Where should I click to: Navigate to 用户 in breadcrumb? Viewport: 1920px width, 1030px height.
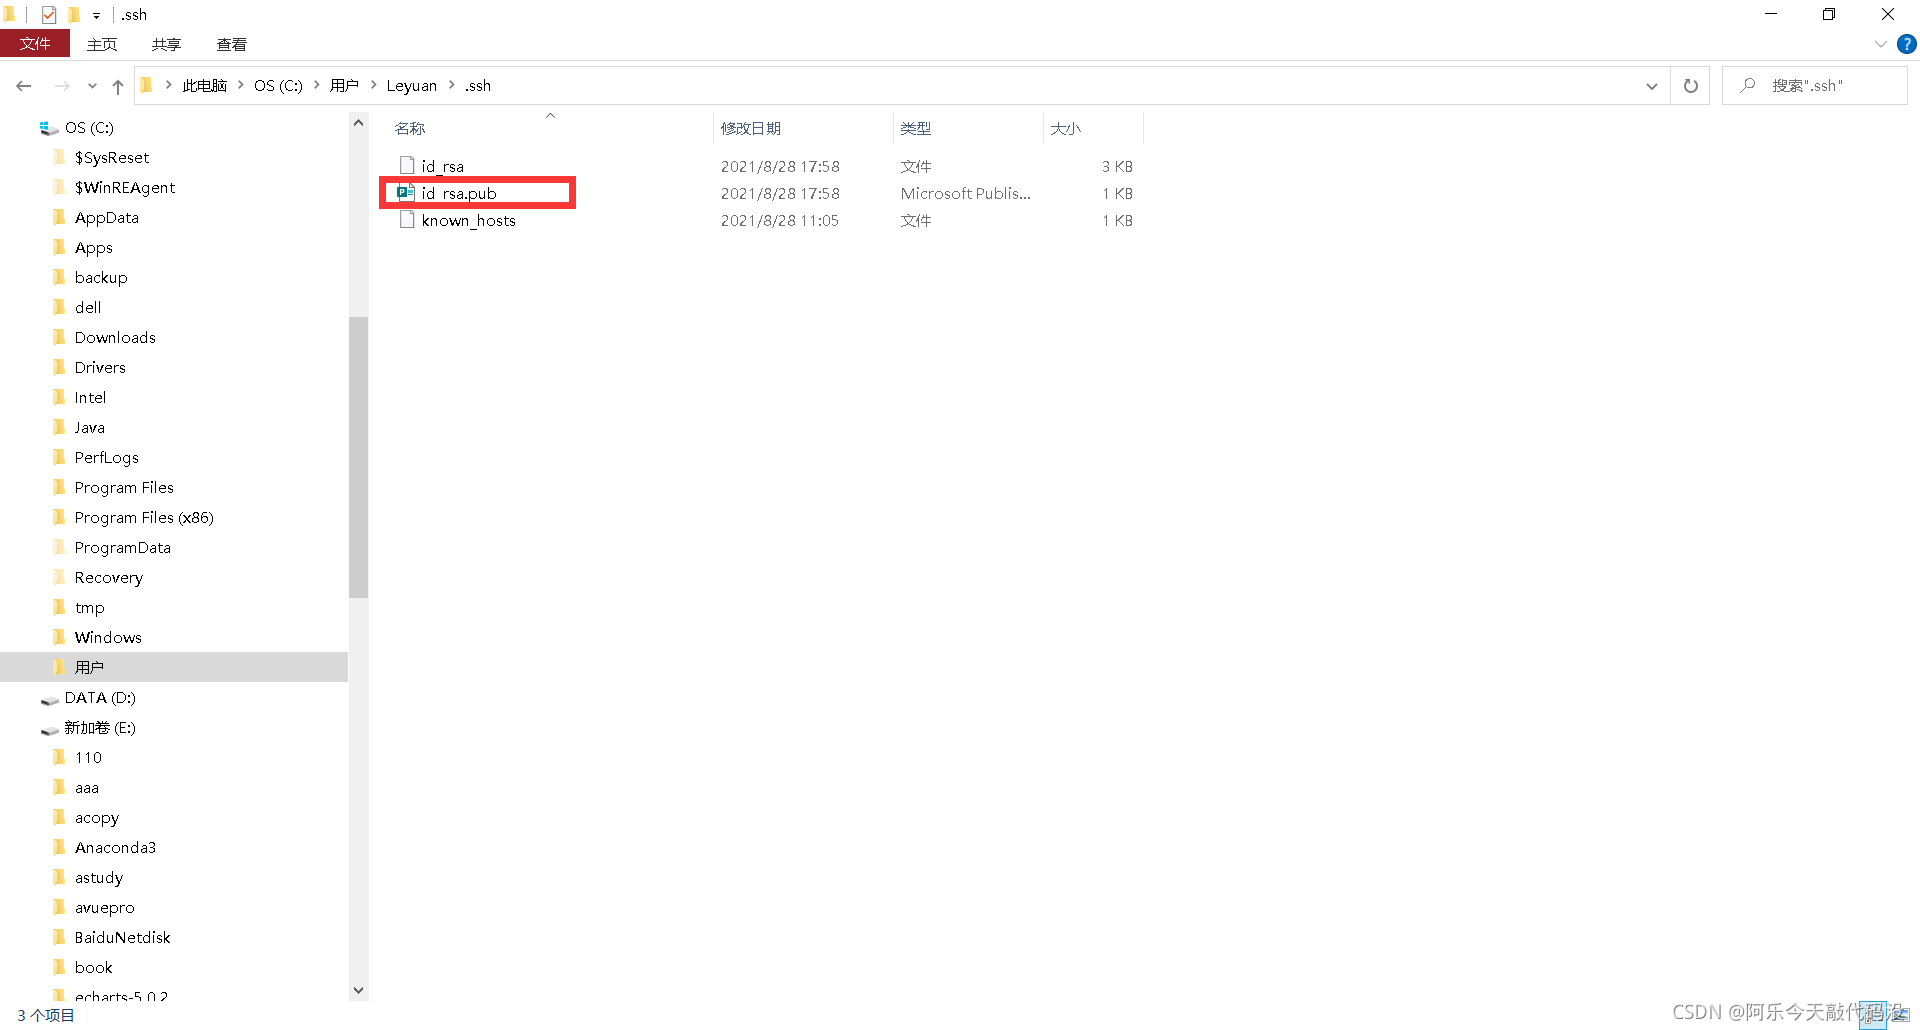click(344, 86)
